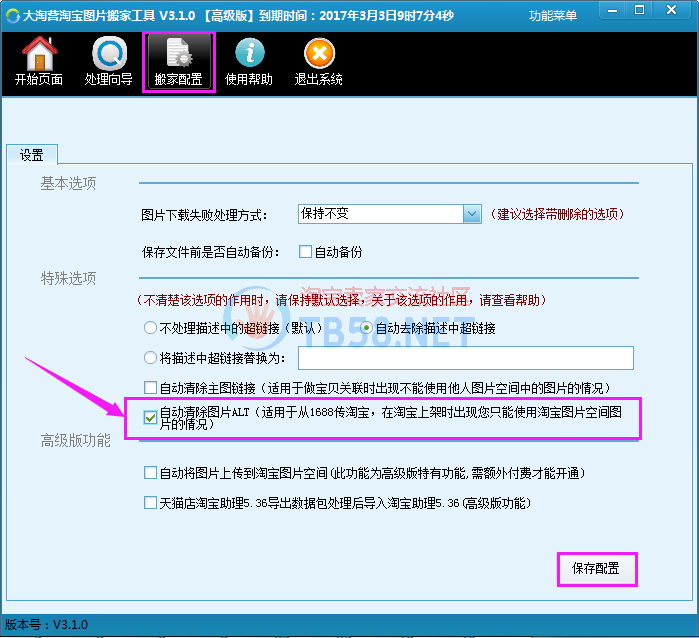Click the 版本号:V3.1.0 status text
The height and width of the screenshot is (638, 699).
point(46,625)
